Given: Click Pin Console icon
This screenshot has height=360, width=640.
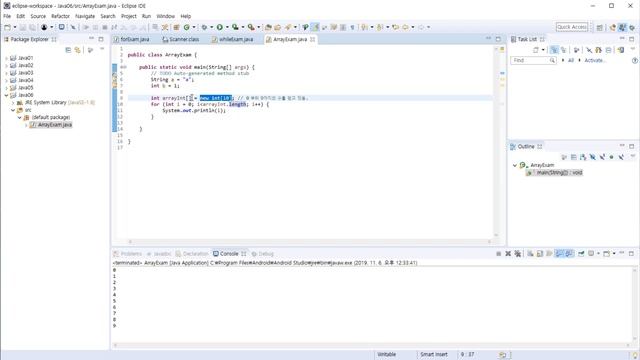Looking at the screenshot, I should point(581,254).
